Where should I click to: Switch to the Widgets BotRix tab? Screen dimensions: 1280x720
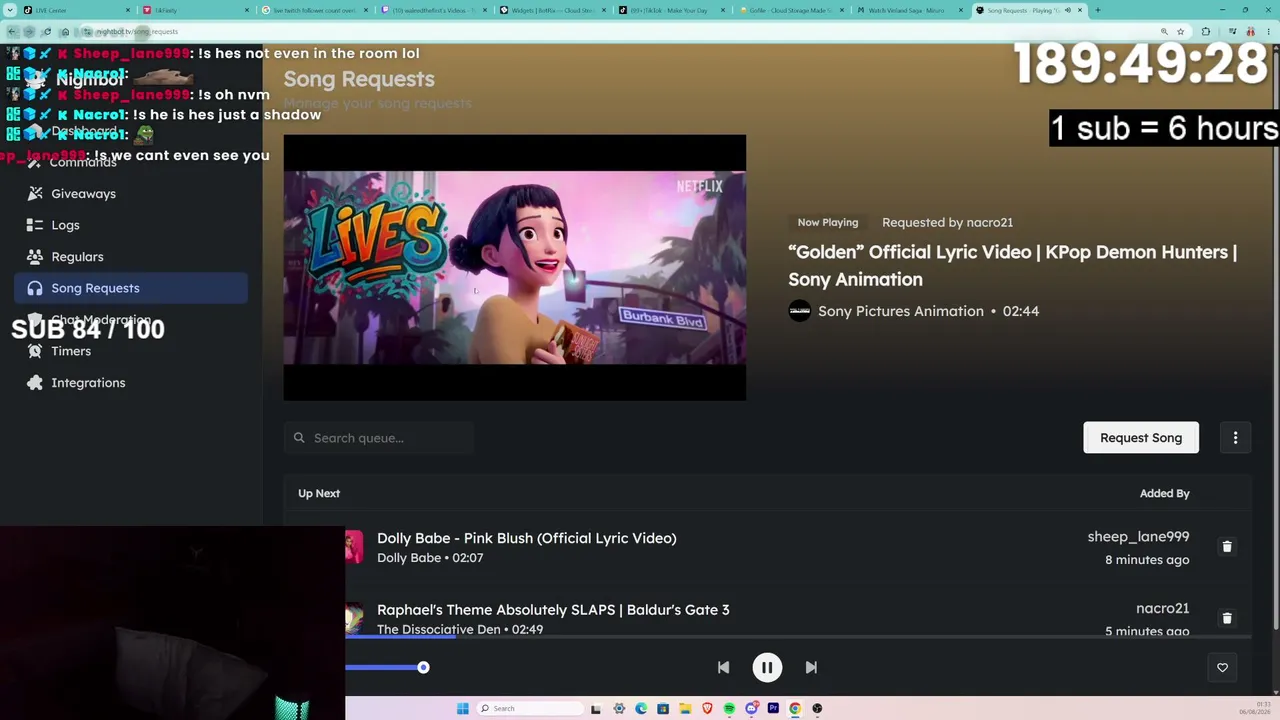coord(551,10)
